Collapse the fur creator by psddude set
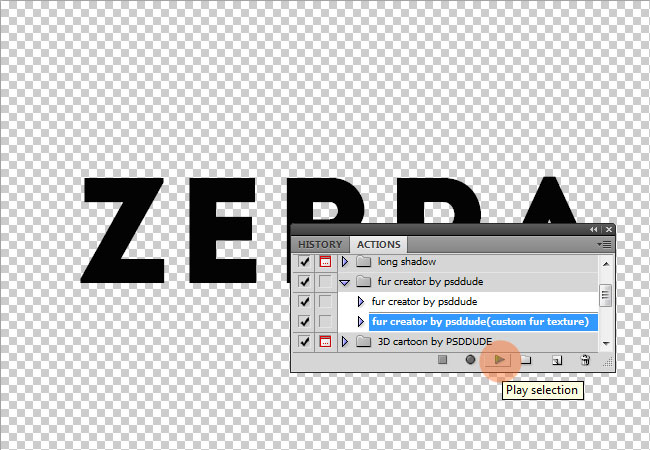This screenshot has height=450, width=650. [344, 283]
